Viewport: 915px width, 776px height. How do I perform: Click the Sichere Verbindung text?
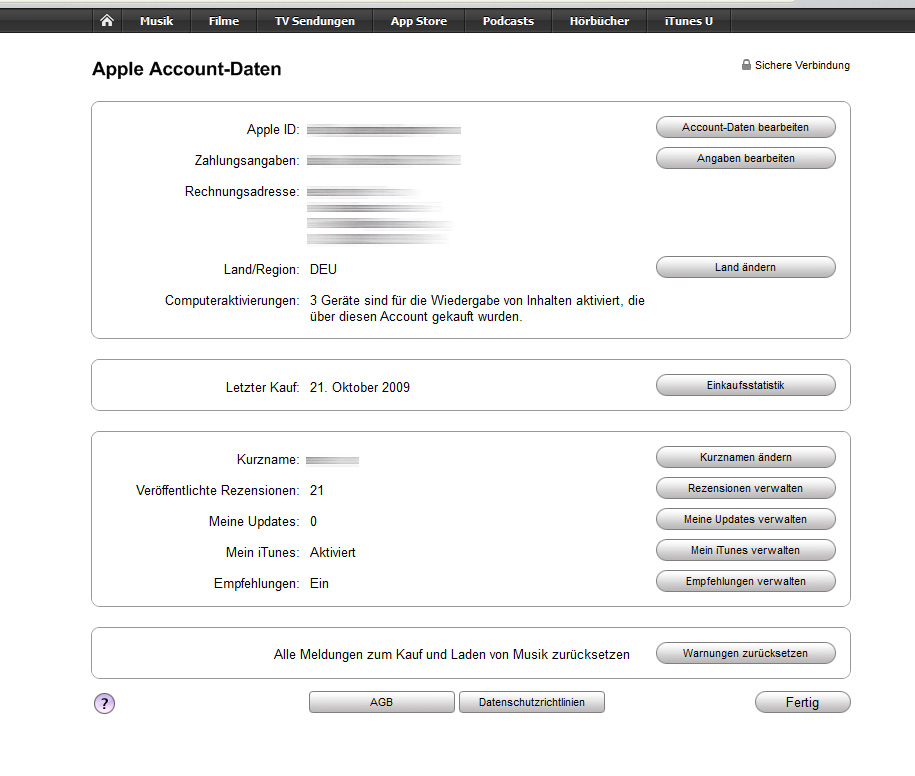coord(802,65)
